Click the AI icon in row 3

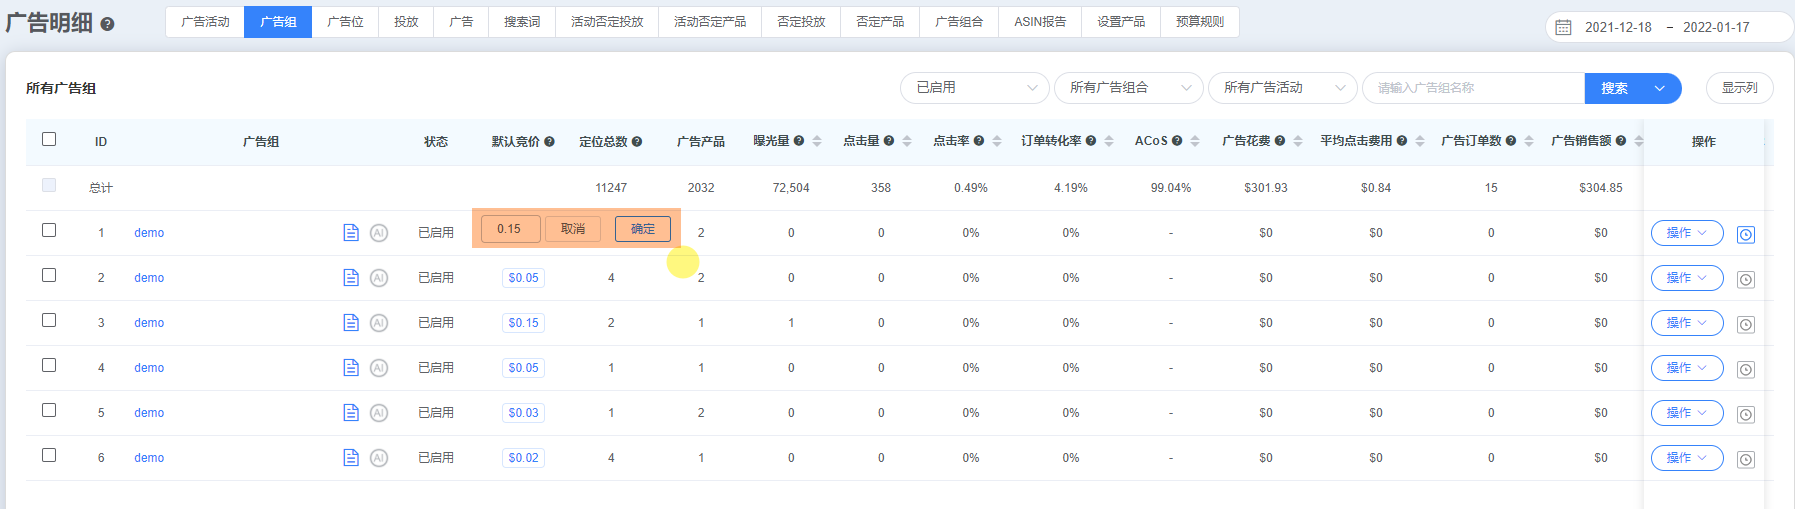(x=379, y=323)
